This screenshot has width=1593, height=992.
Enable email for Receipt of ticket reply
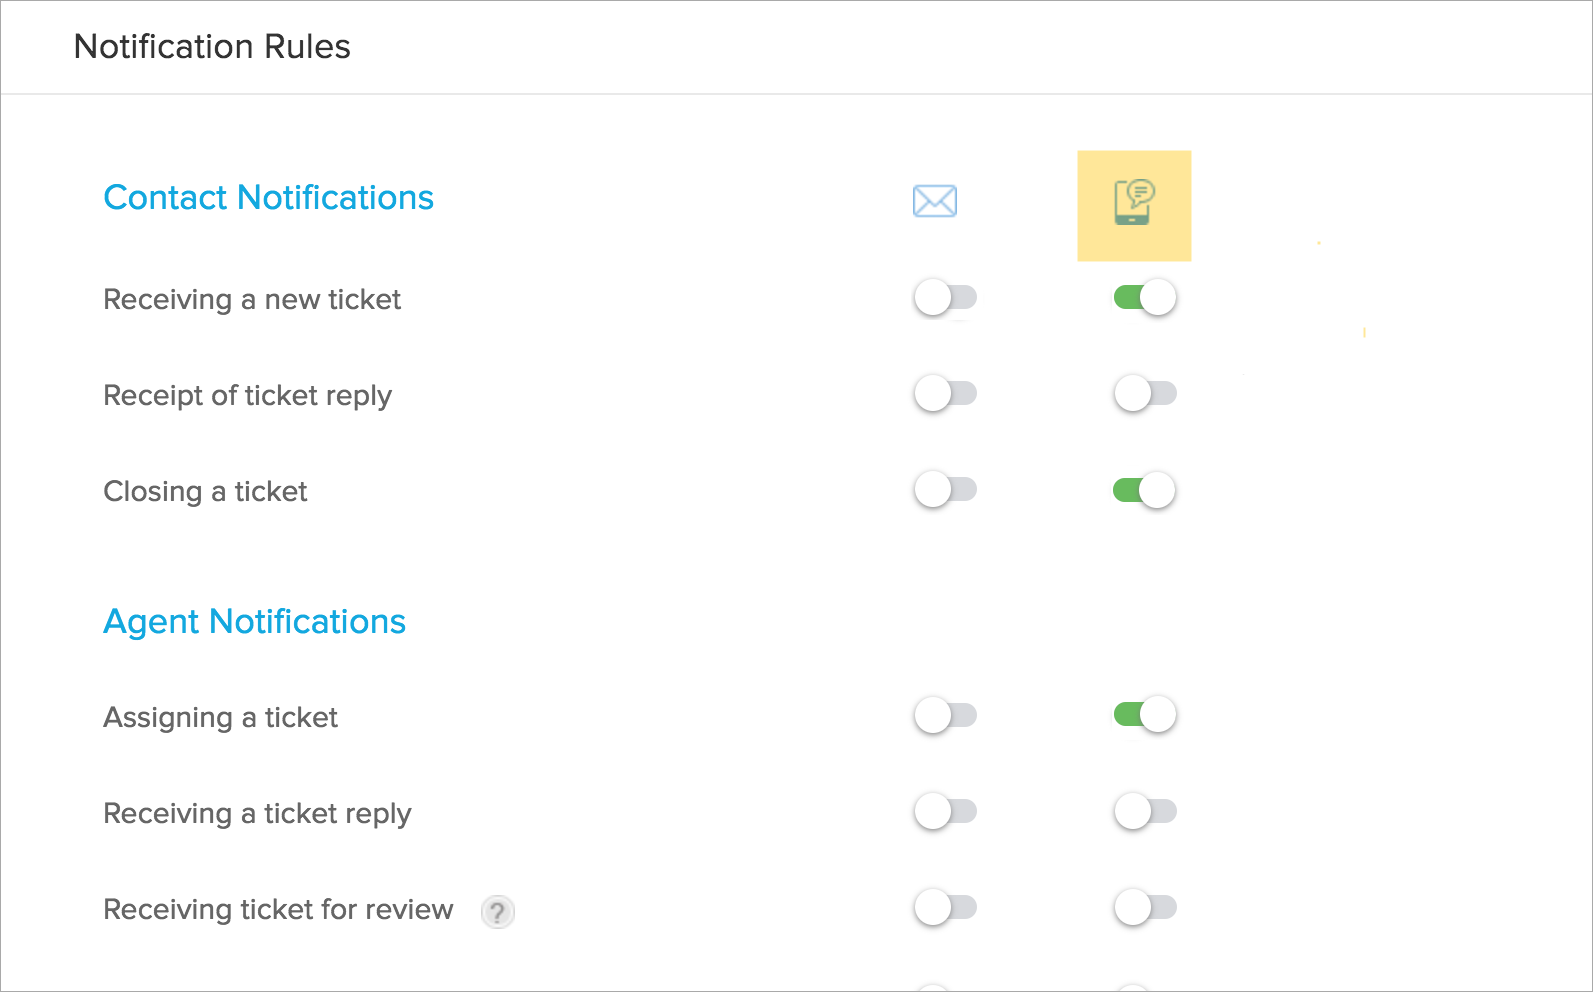945,394
